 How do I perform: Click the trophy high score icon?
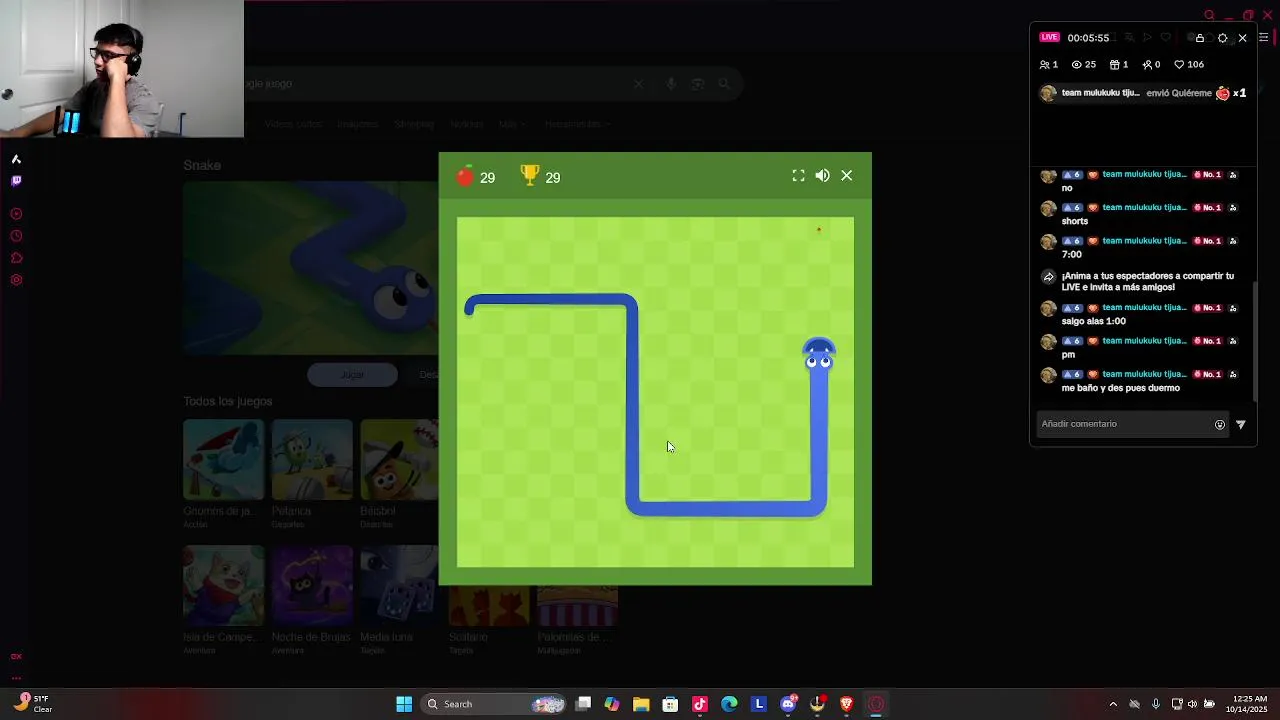pos(530,176)
